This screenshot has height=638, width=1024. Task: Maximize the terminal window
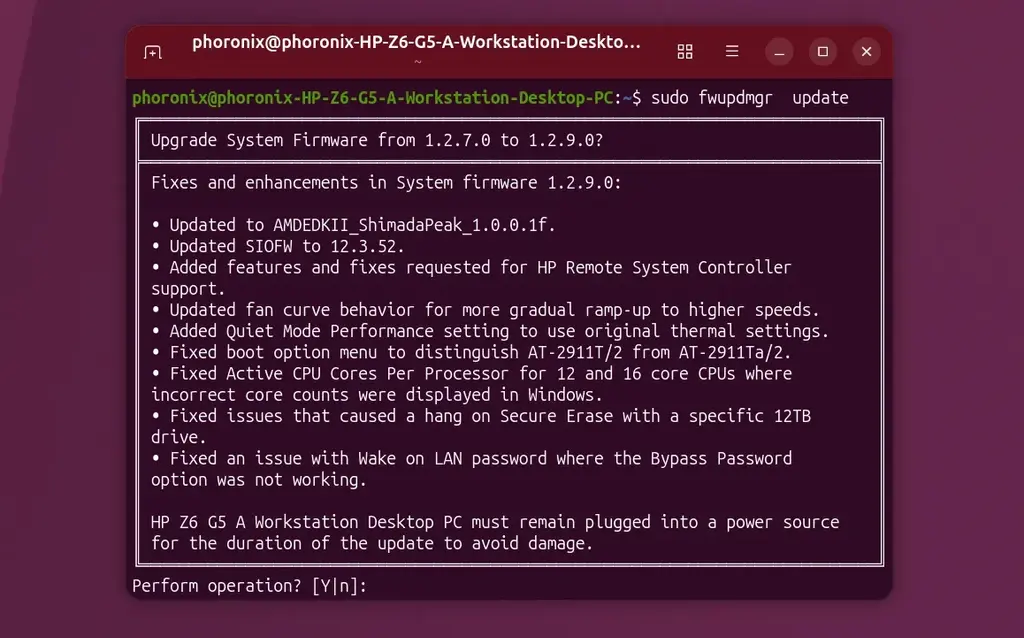[823, 52]
